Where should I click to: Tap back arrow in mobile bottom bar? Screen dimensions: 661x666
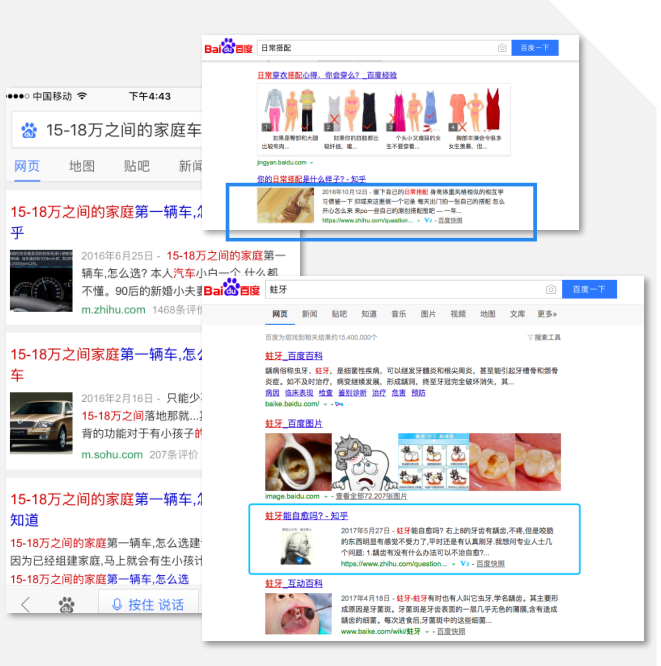pos(26,604)
